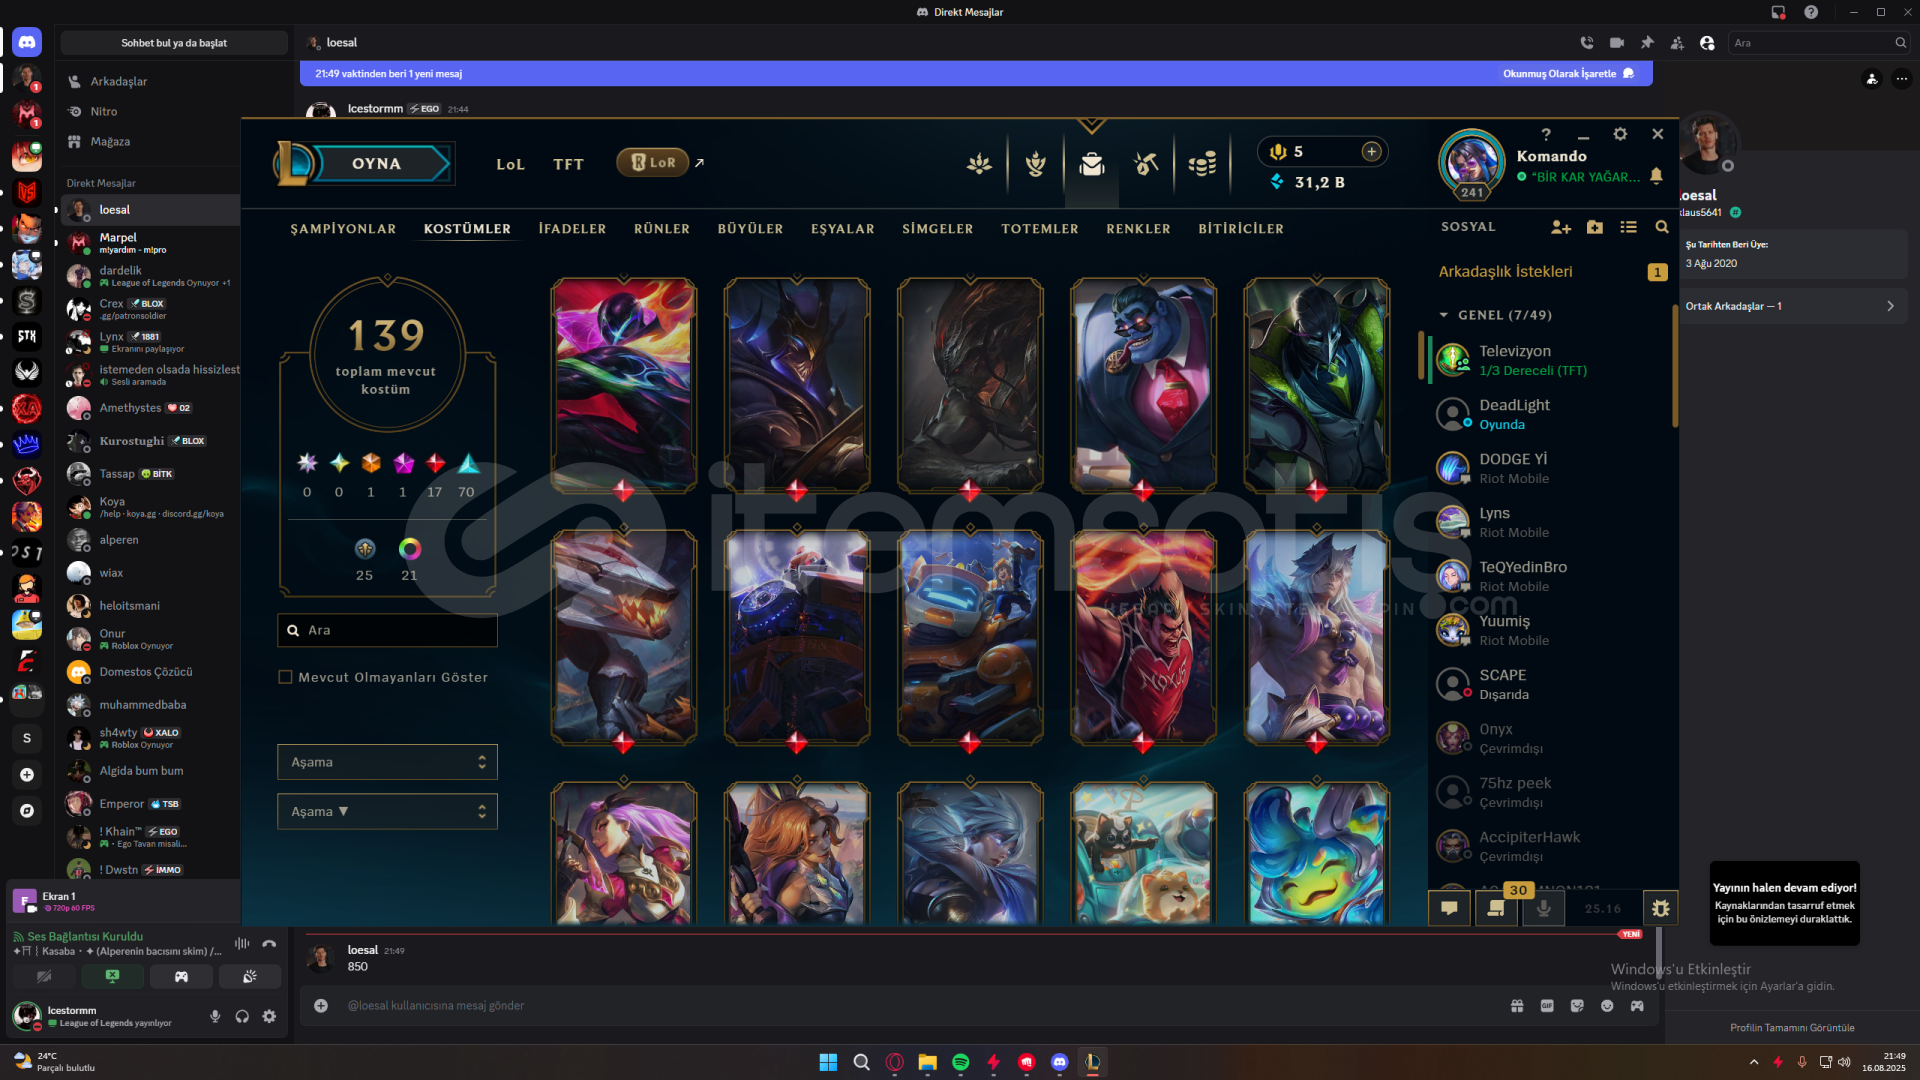Toggle Discord headphones deafen
The height and width of the screenshot is (1080, 1920).
(242, 1016)
